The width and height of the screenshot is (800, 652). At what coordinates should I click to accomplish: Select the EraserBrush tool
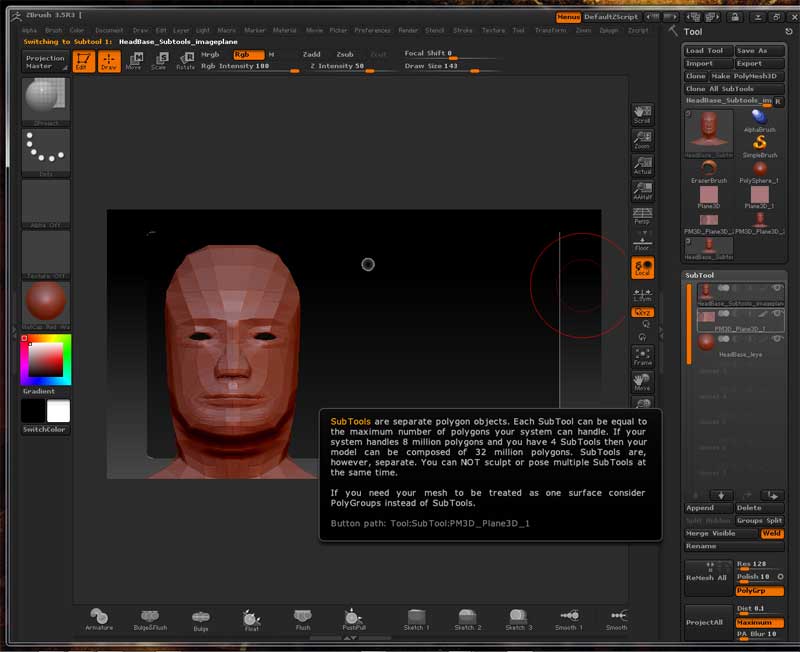[709, 172]
